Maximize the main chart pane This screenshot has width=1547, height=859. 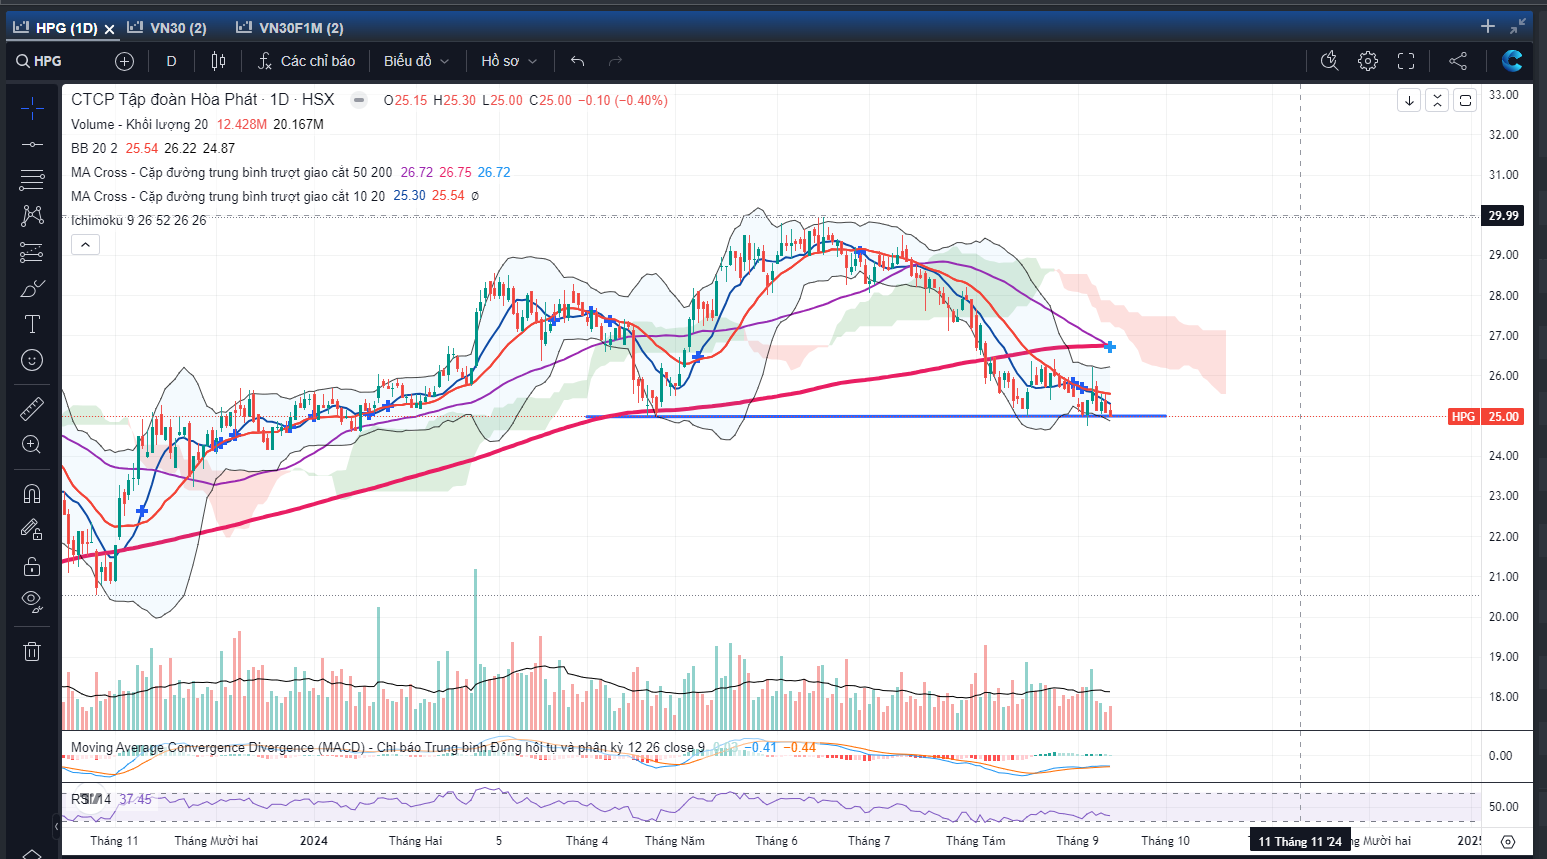tap(1465, 100)
